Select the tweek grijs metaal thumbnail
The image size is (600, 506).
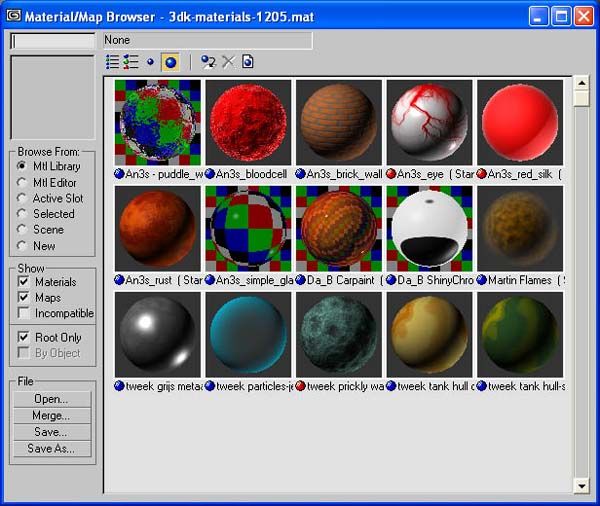(158, 335)
